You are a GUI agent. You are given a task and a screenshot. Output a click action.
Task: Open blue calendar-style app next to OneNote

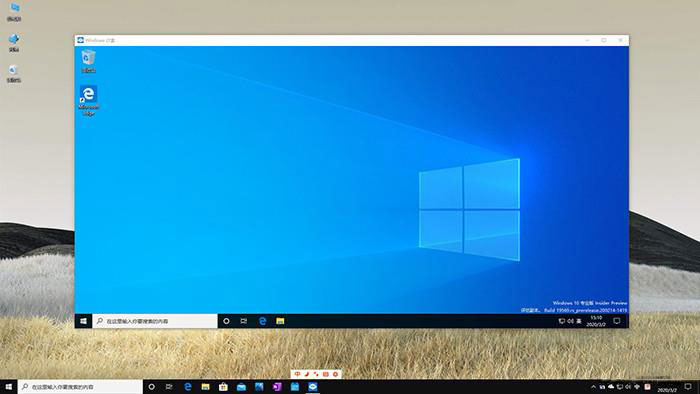point(295,387)
